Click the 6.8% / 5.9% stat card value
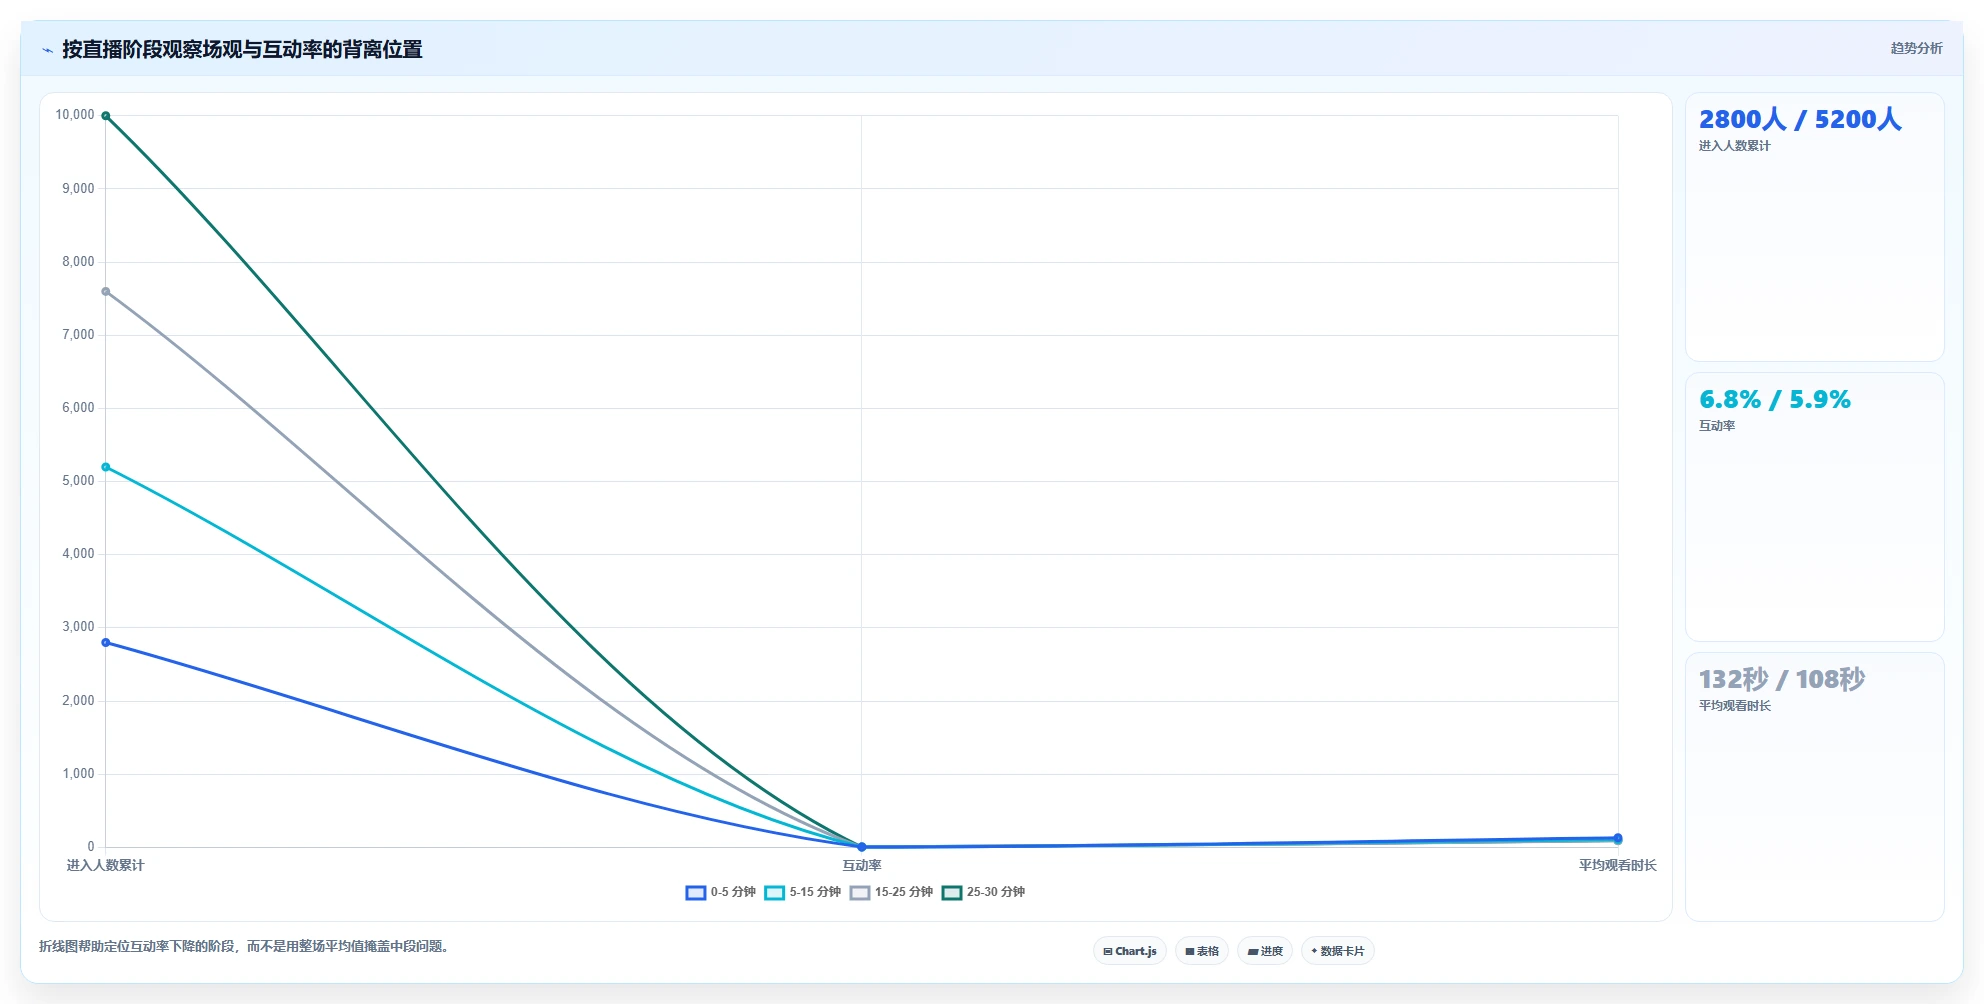The image size is (1984, 1004). coord(1775,399)
